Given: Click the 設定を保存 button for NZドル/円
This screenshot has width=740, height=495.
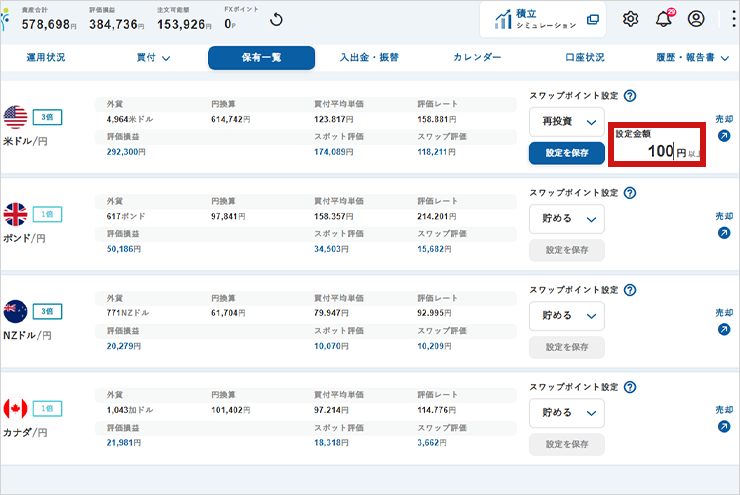Looking at the screenshot, I should (x=567, y=347).
